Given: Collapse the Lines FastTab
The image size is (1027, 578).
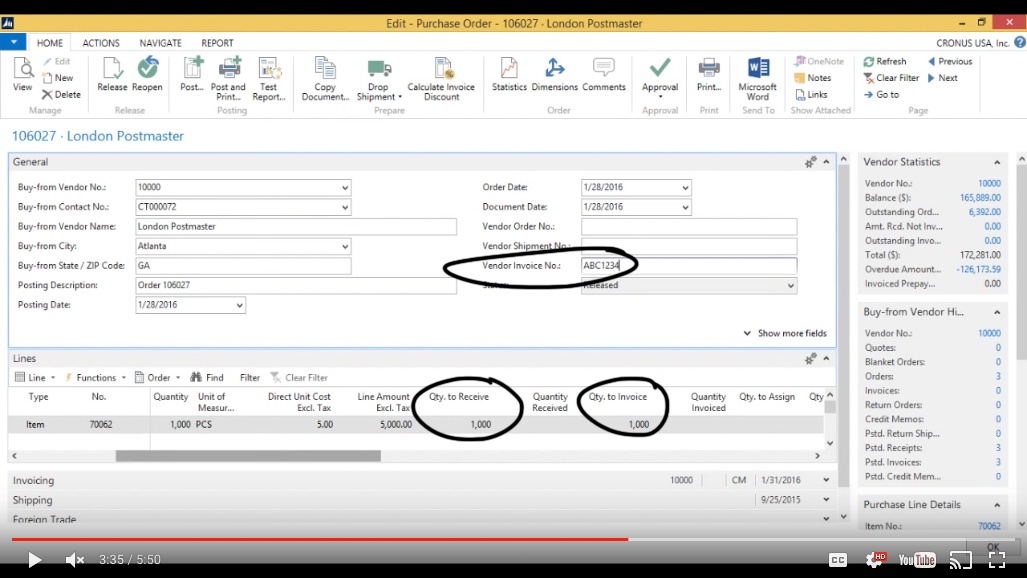Looking at the screenshot, I should point(827,358).
